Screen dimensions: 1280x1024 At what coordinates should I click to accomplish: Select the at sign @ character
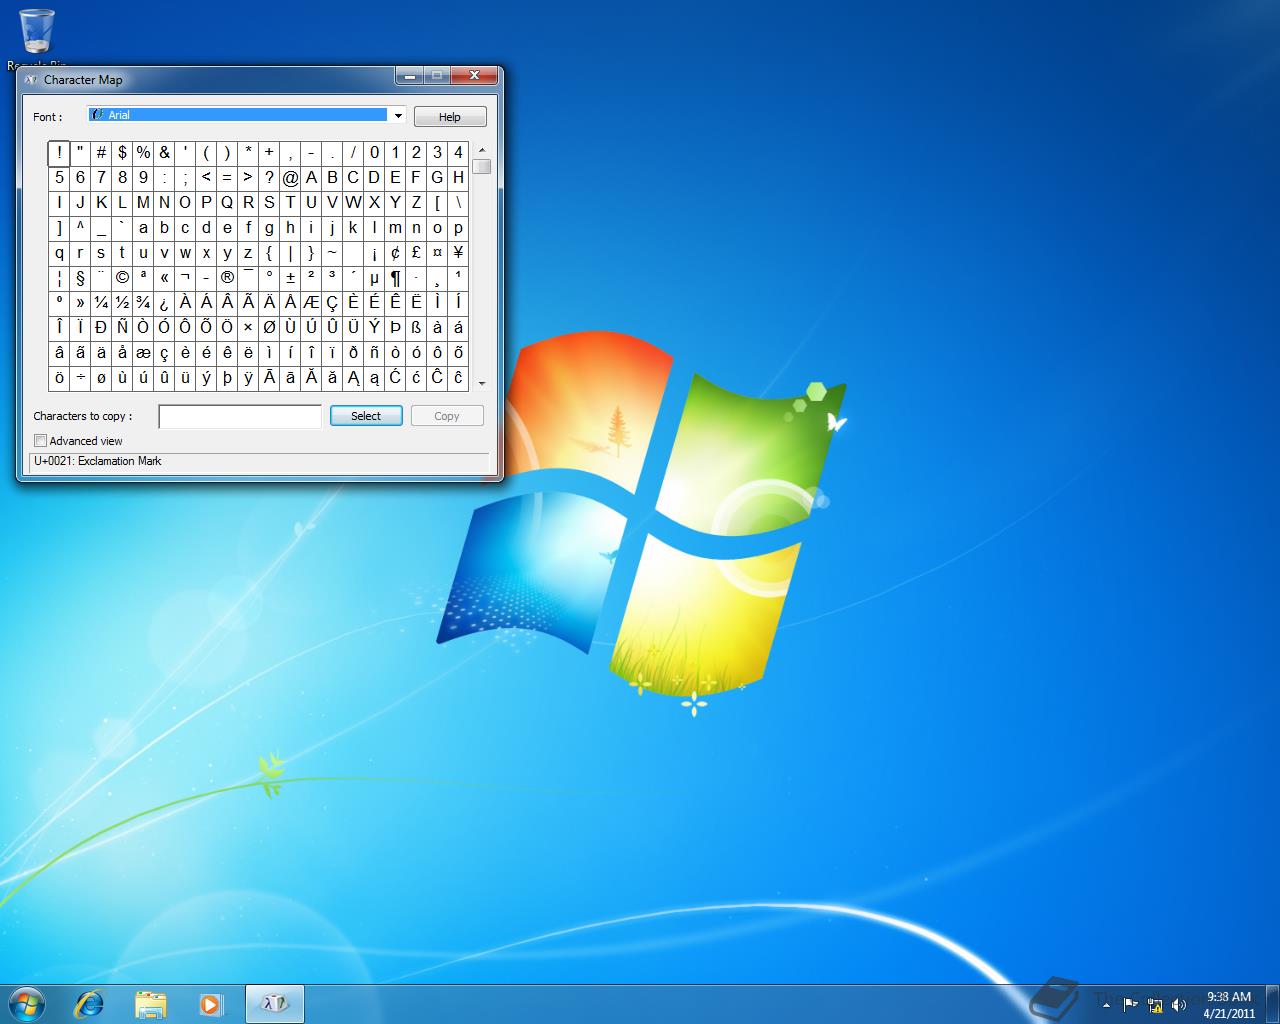[x=290, y=178]
